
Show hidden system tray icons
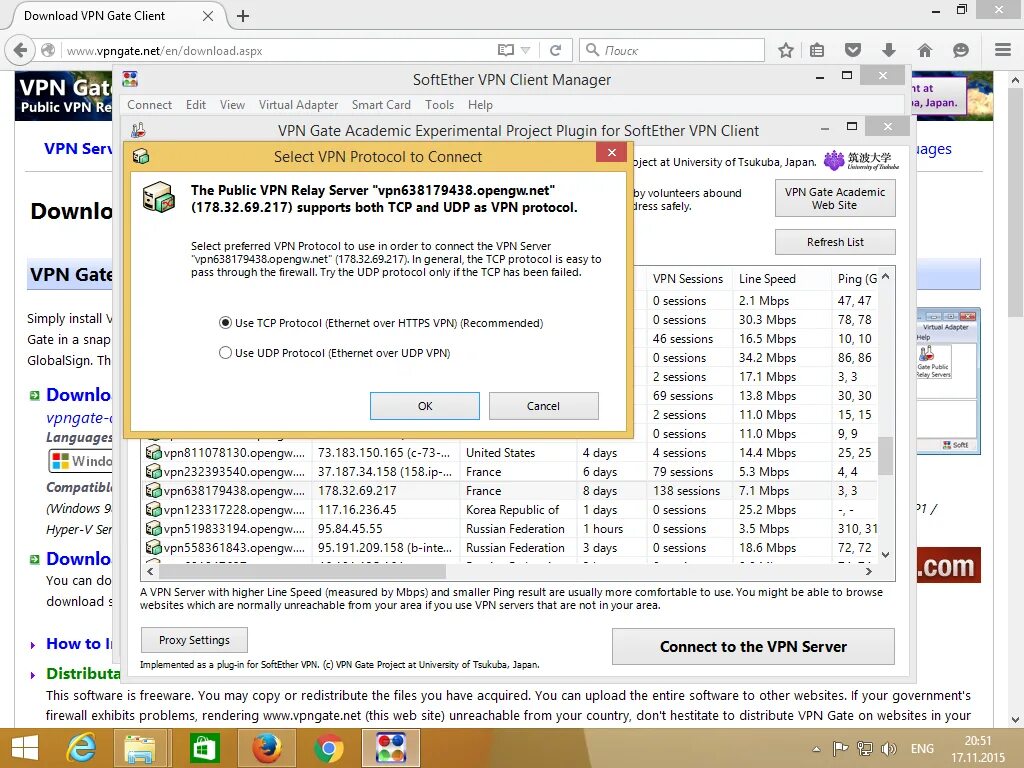[x=816, y=748]
